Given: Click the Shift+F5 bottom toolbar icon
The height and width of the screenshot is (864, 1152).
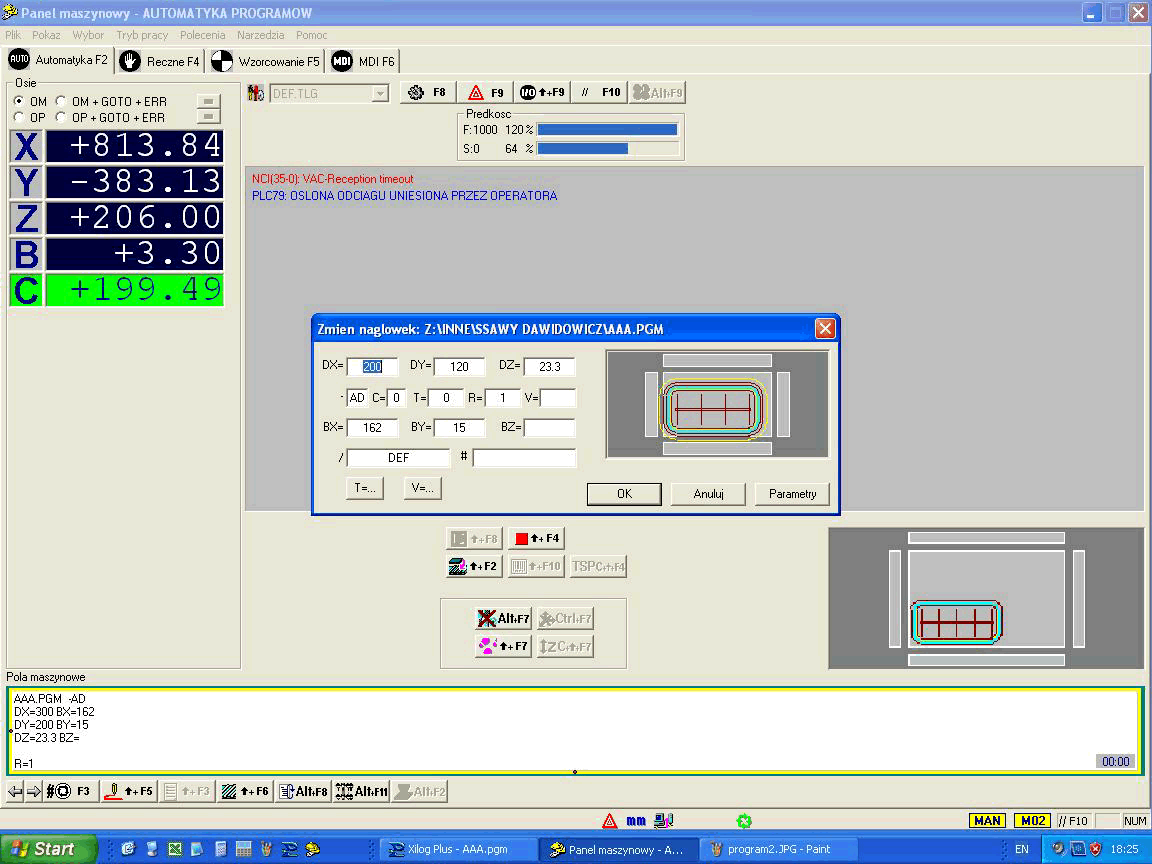Looking at the screenshot, I should tap(129, 791).
